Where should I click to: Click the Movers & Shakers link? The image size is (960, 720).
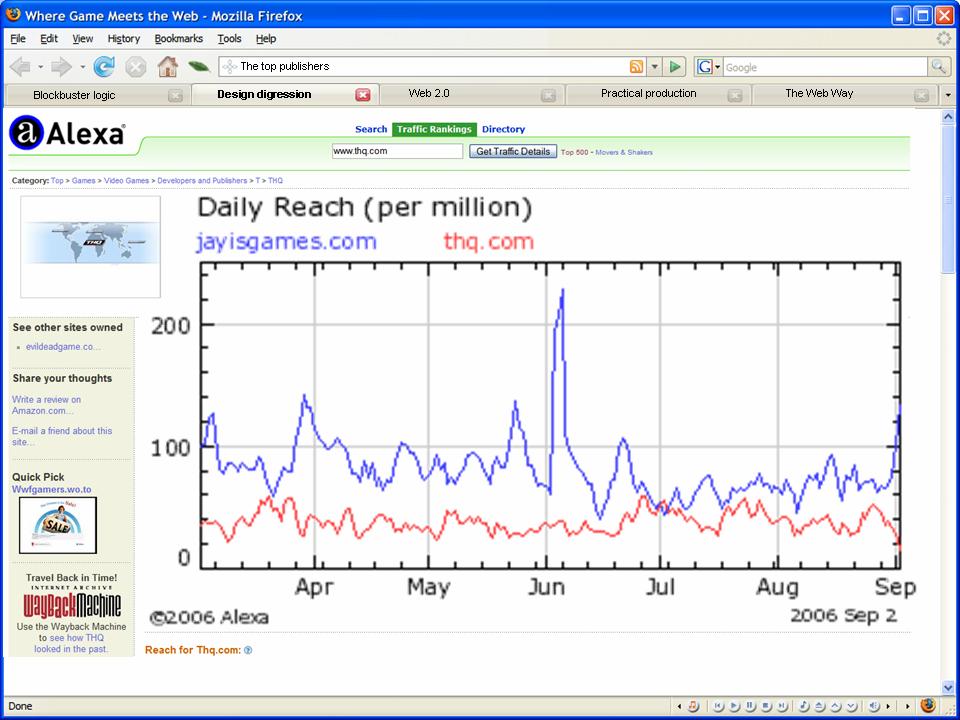coord(624,152)
